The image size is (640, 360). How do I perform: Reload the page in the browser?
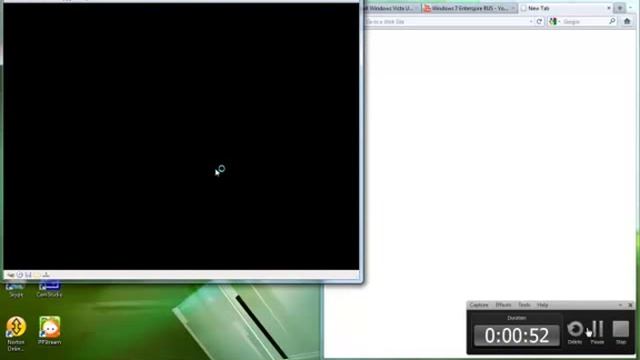coord(539,22)
